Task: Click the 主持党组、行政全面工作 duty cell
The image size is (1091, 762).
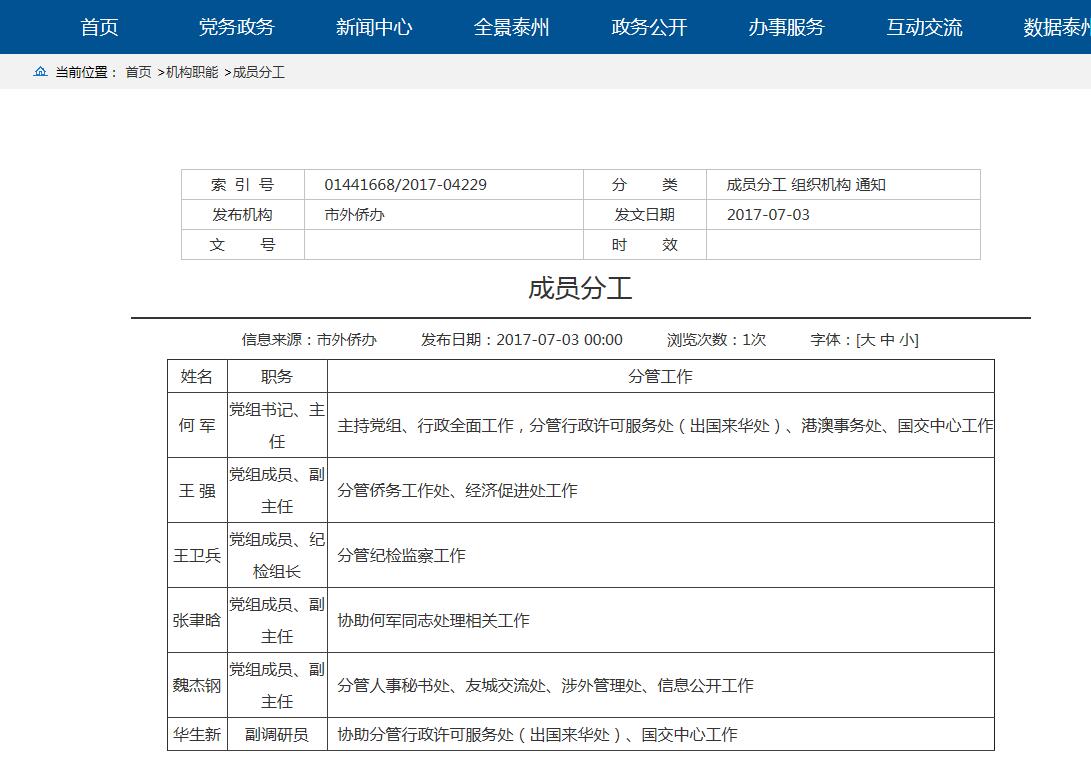Action: [x=660, y=425]
